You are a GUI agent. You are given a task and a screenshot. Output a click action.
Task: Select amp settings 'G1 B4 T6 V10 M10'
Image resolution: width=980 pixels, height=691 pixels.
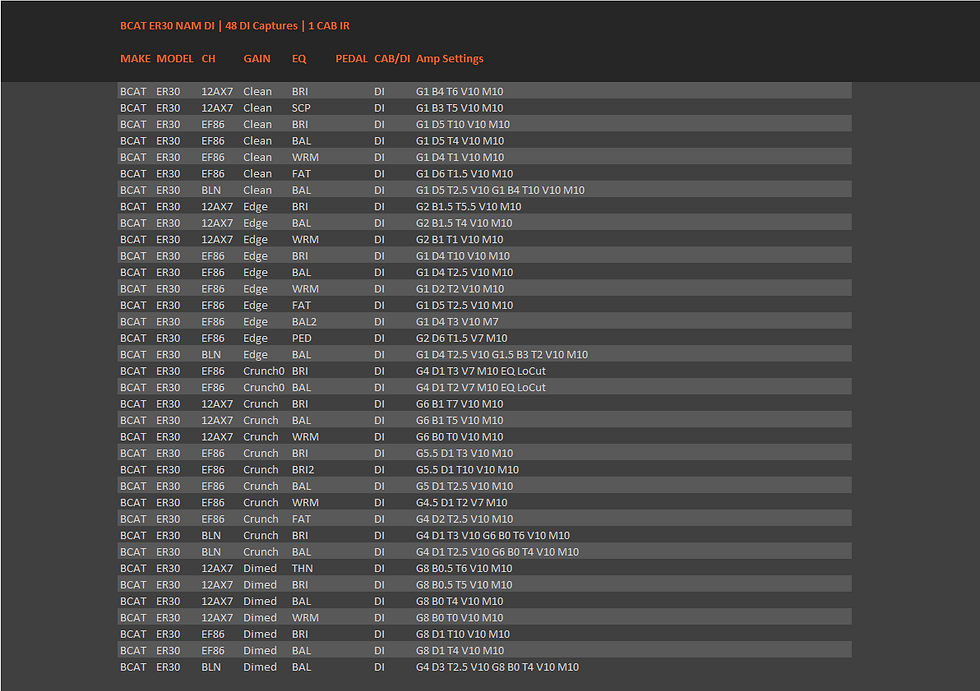tap(459, 92)
